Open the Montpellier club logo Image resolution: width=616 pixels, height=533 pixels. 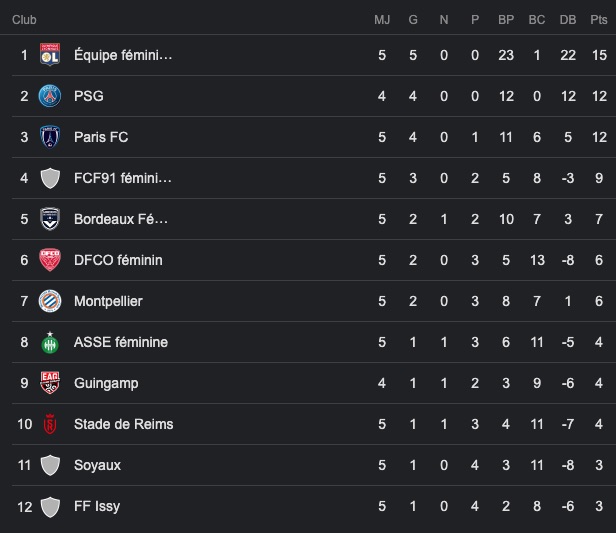coord(50,301)
